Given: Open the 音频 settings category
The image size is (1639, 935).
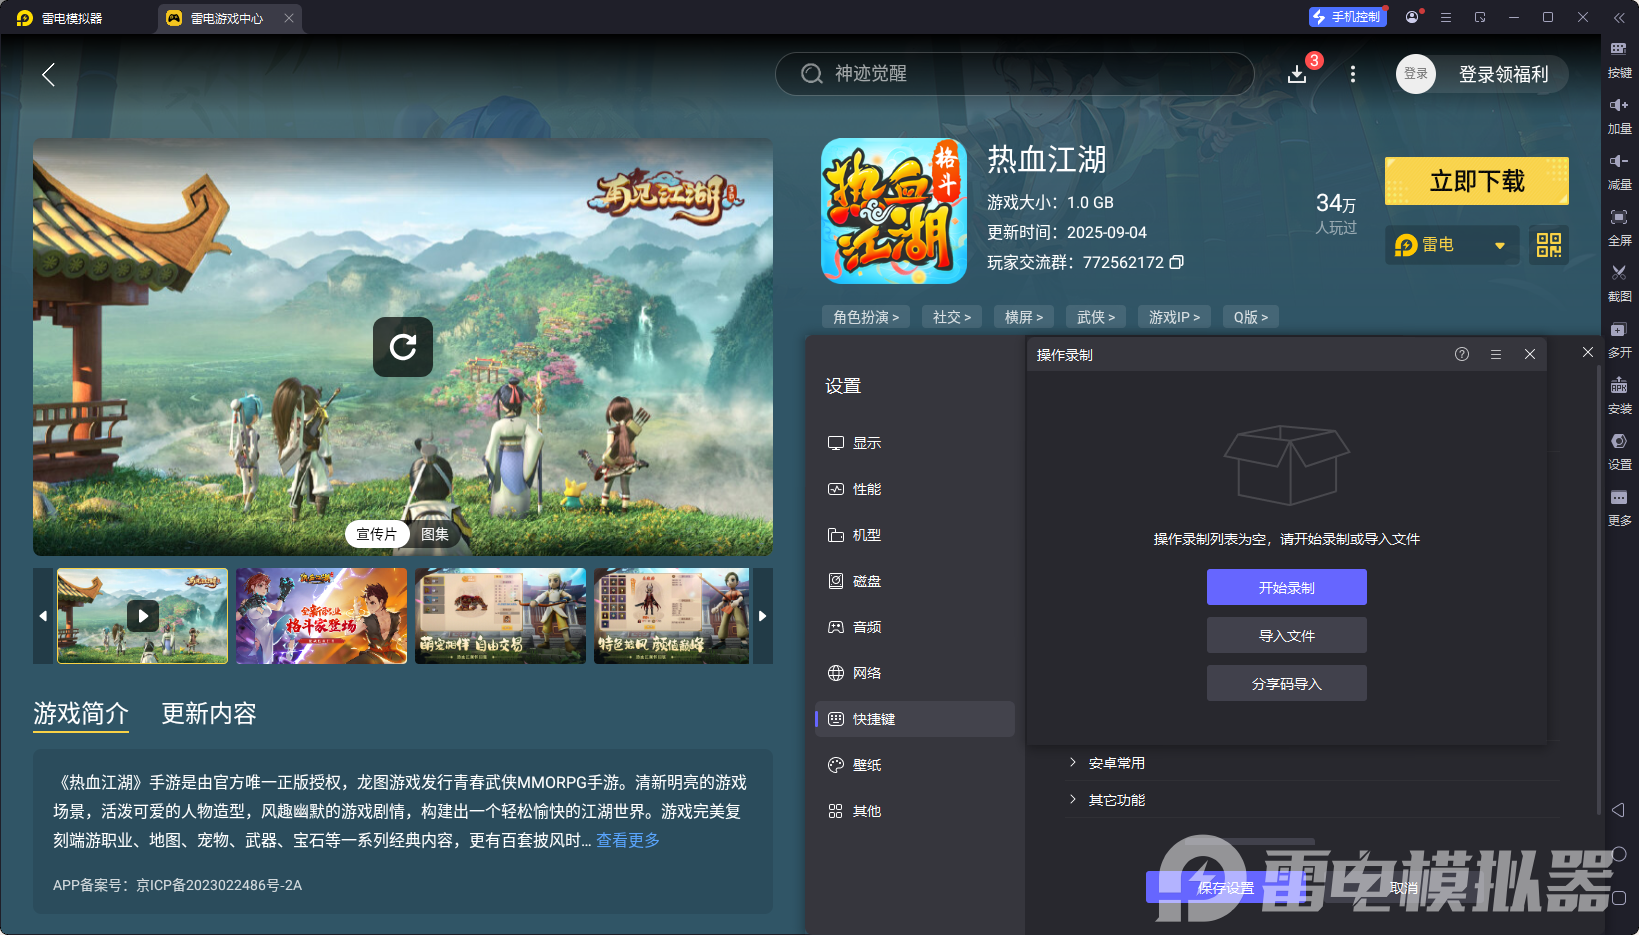Looking at the screenshot, I should 915,627.
